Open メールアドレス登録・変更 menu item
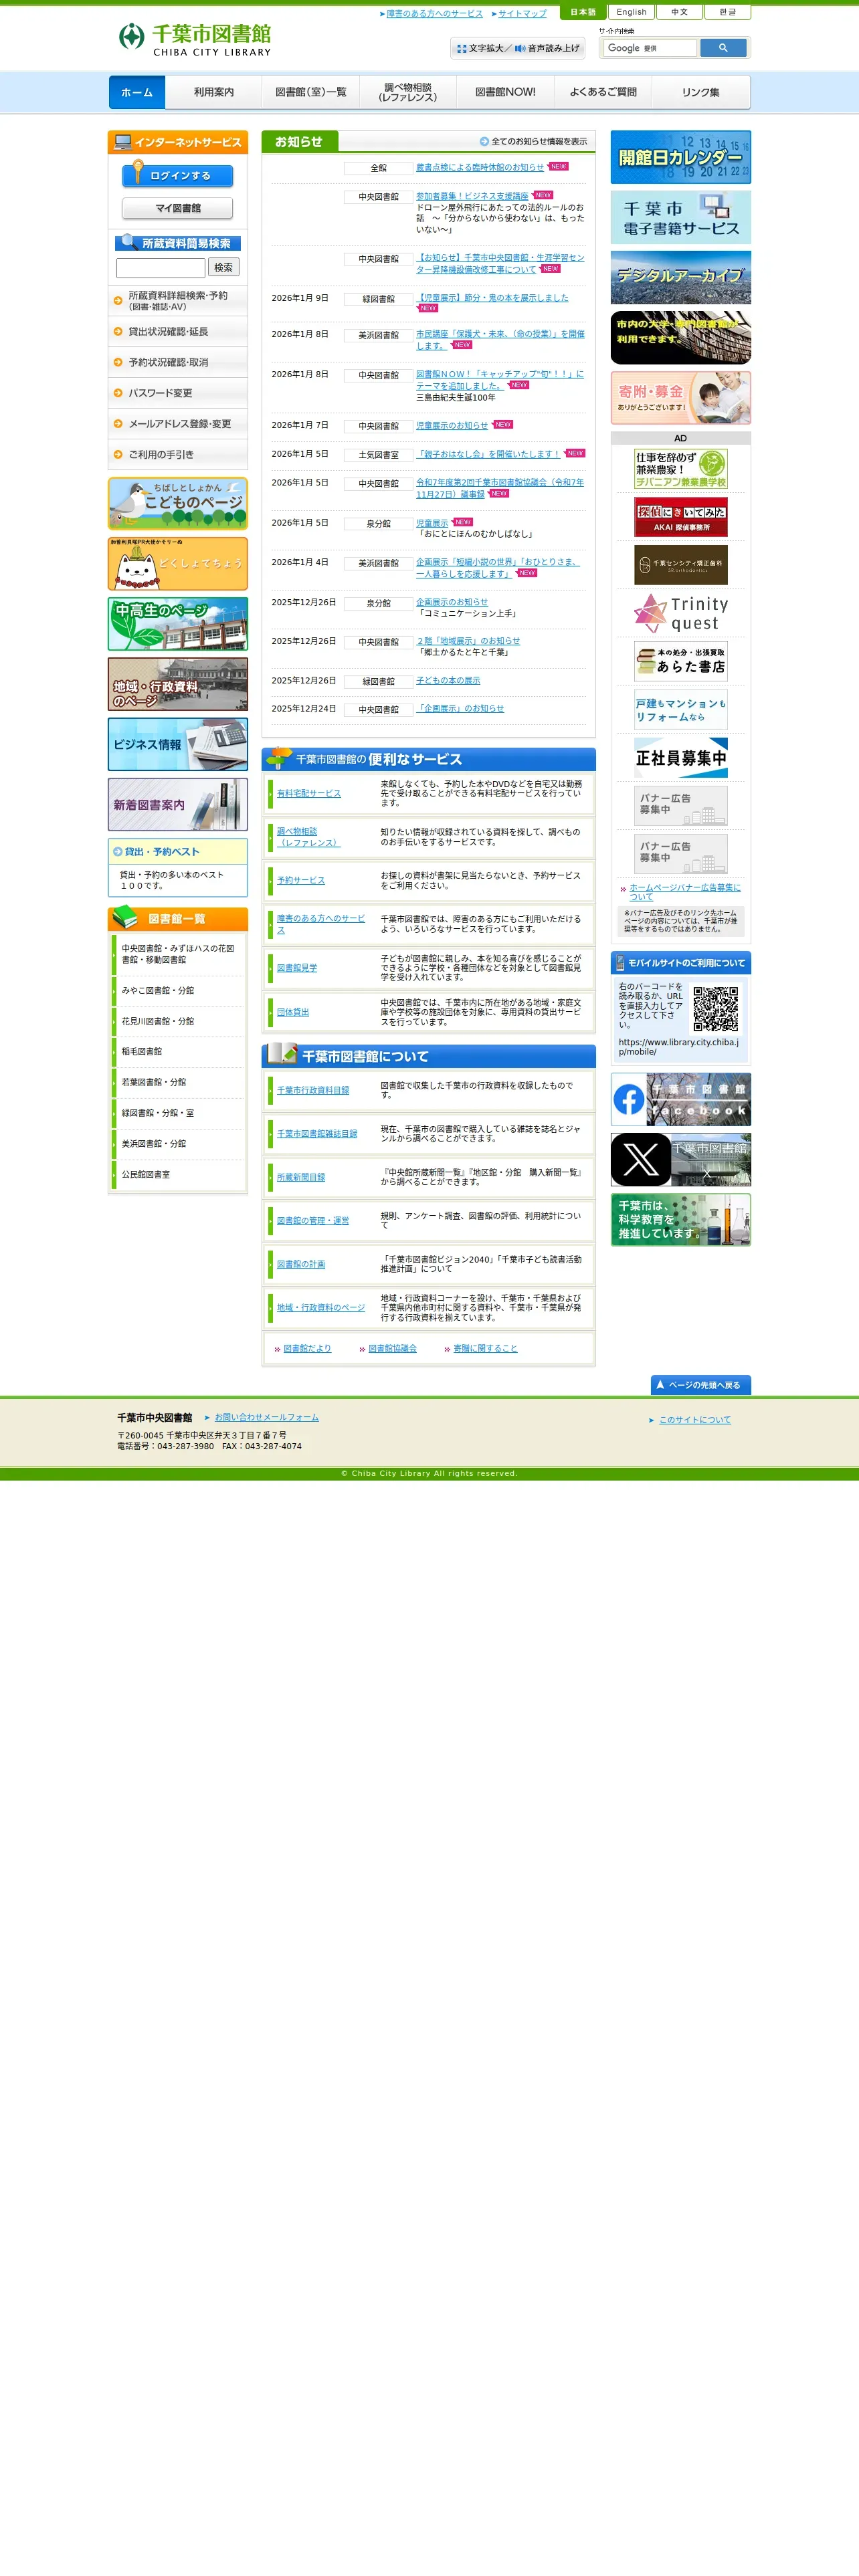This screenshot has height=2576, width=859. [x=178, y=424]
